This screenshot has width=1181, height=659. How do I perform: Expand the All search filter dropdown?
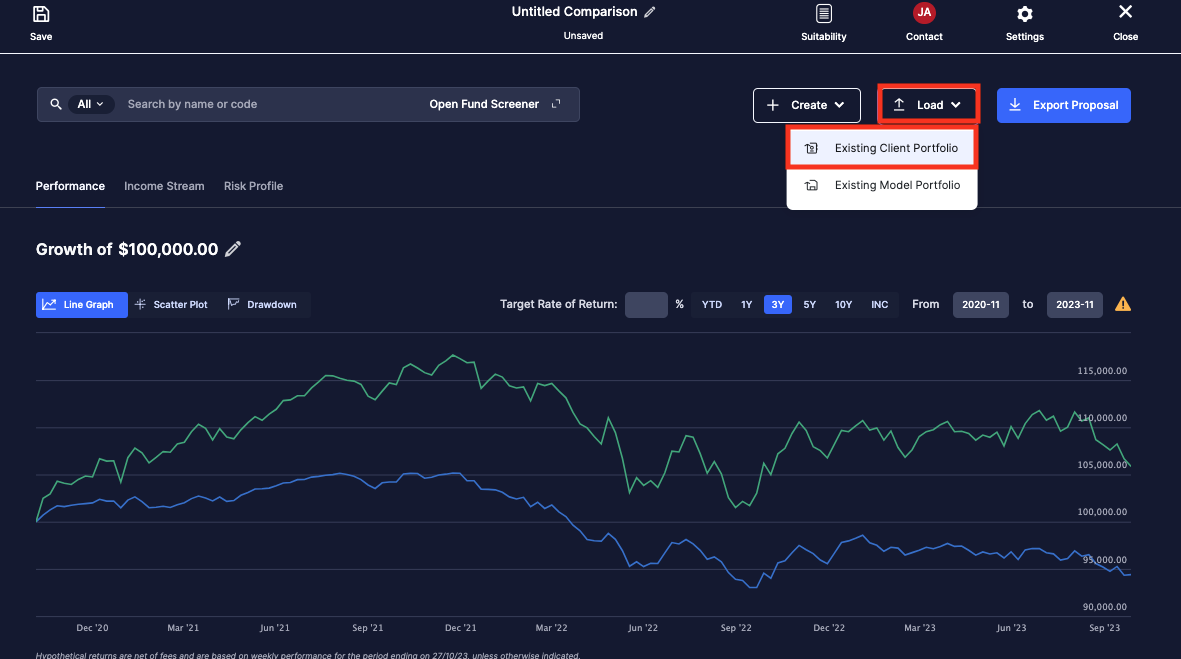tap(91, 104)
